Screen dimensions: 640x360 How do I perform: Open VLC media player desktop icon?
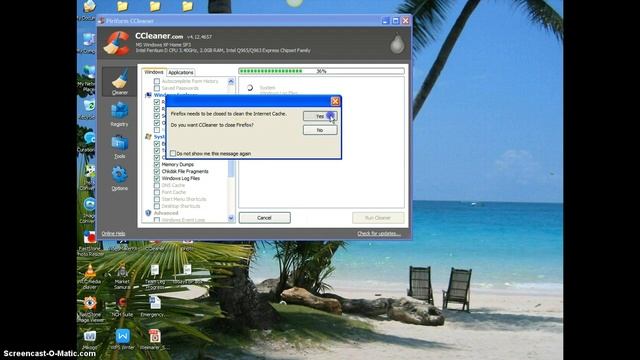pyautogui.click(x=90, y=276)
